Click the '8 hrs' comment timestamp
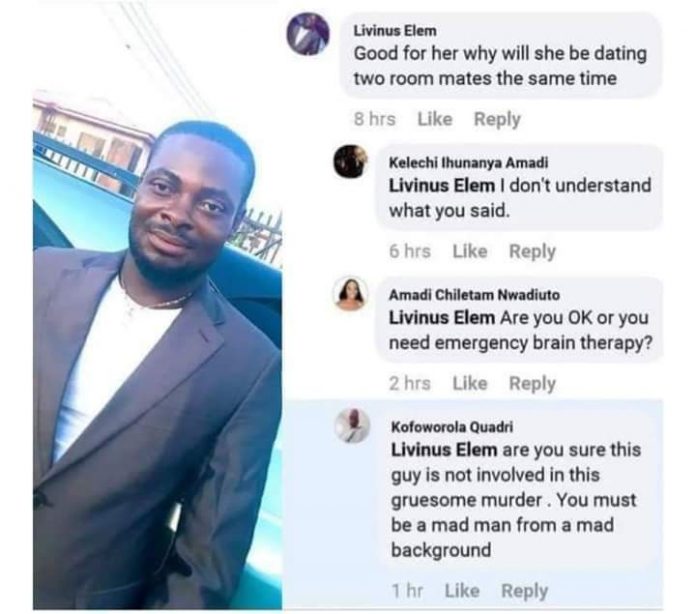Image resolution: width=696 pixels, height=614 pixels. click(375, 119)
